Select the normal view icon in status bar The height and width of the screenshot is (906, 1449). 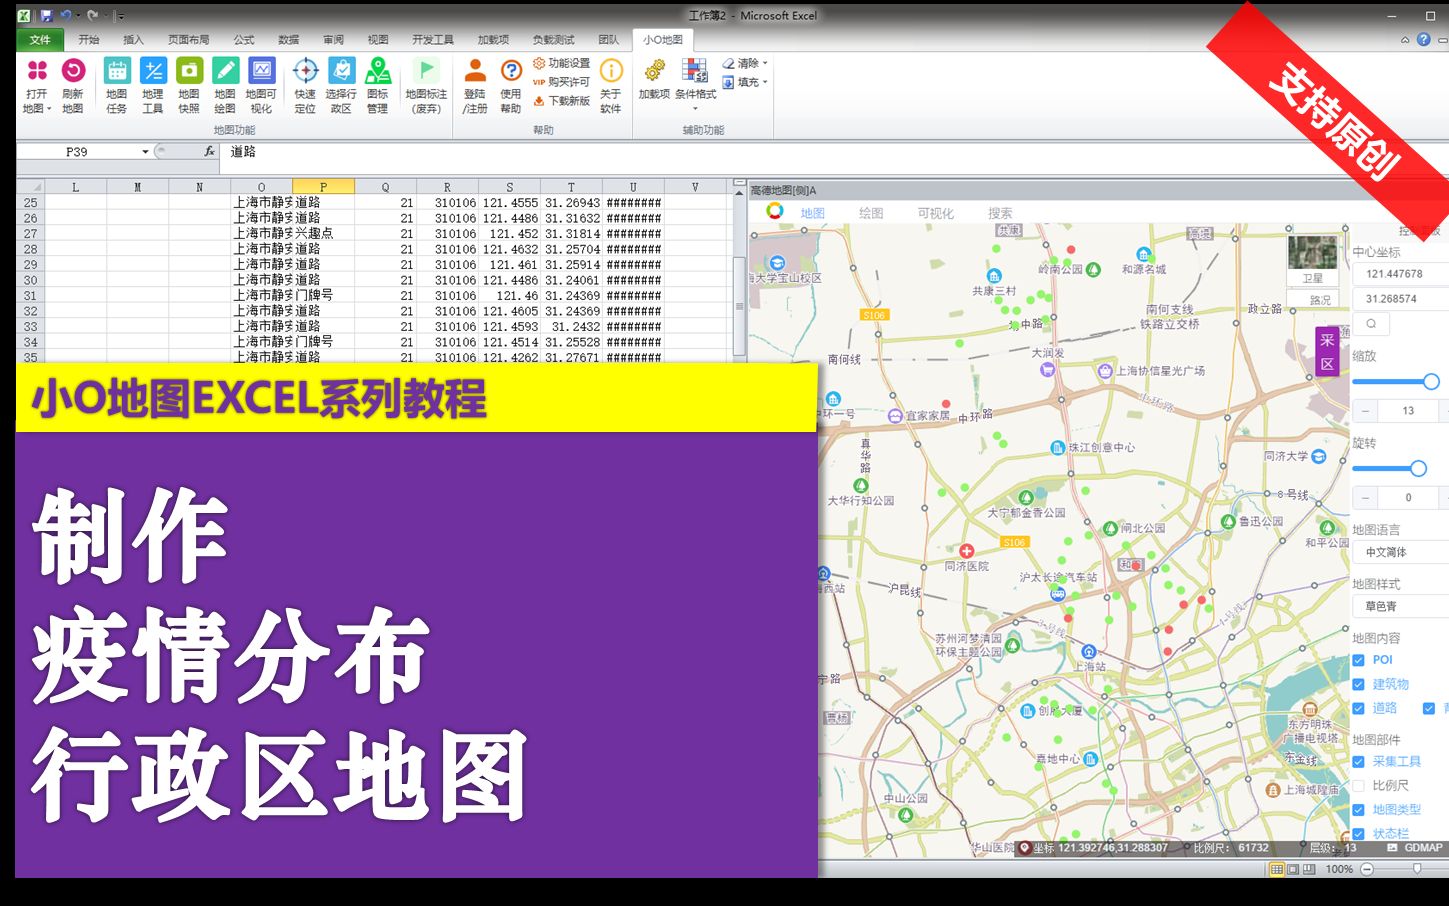pos(1277,870)
